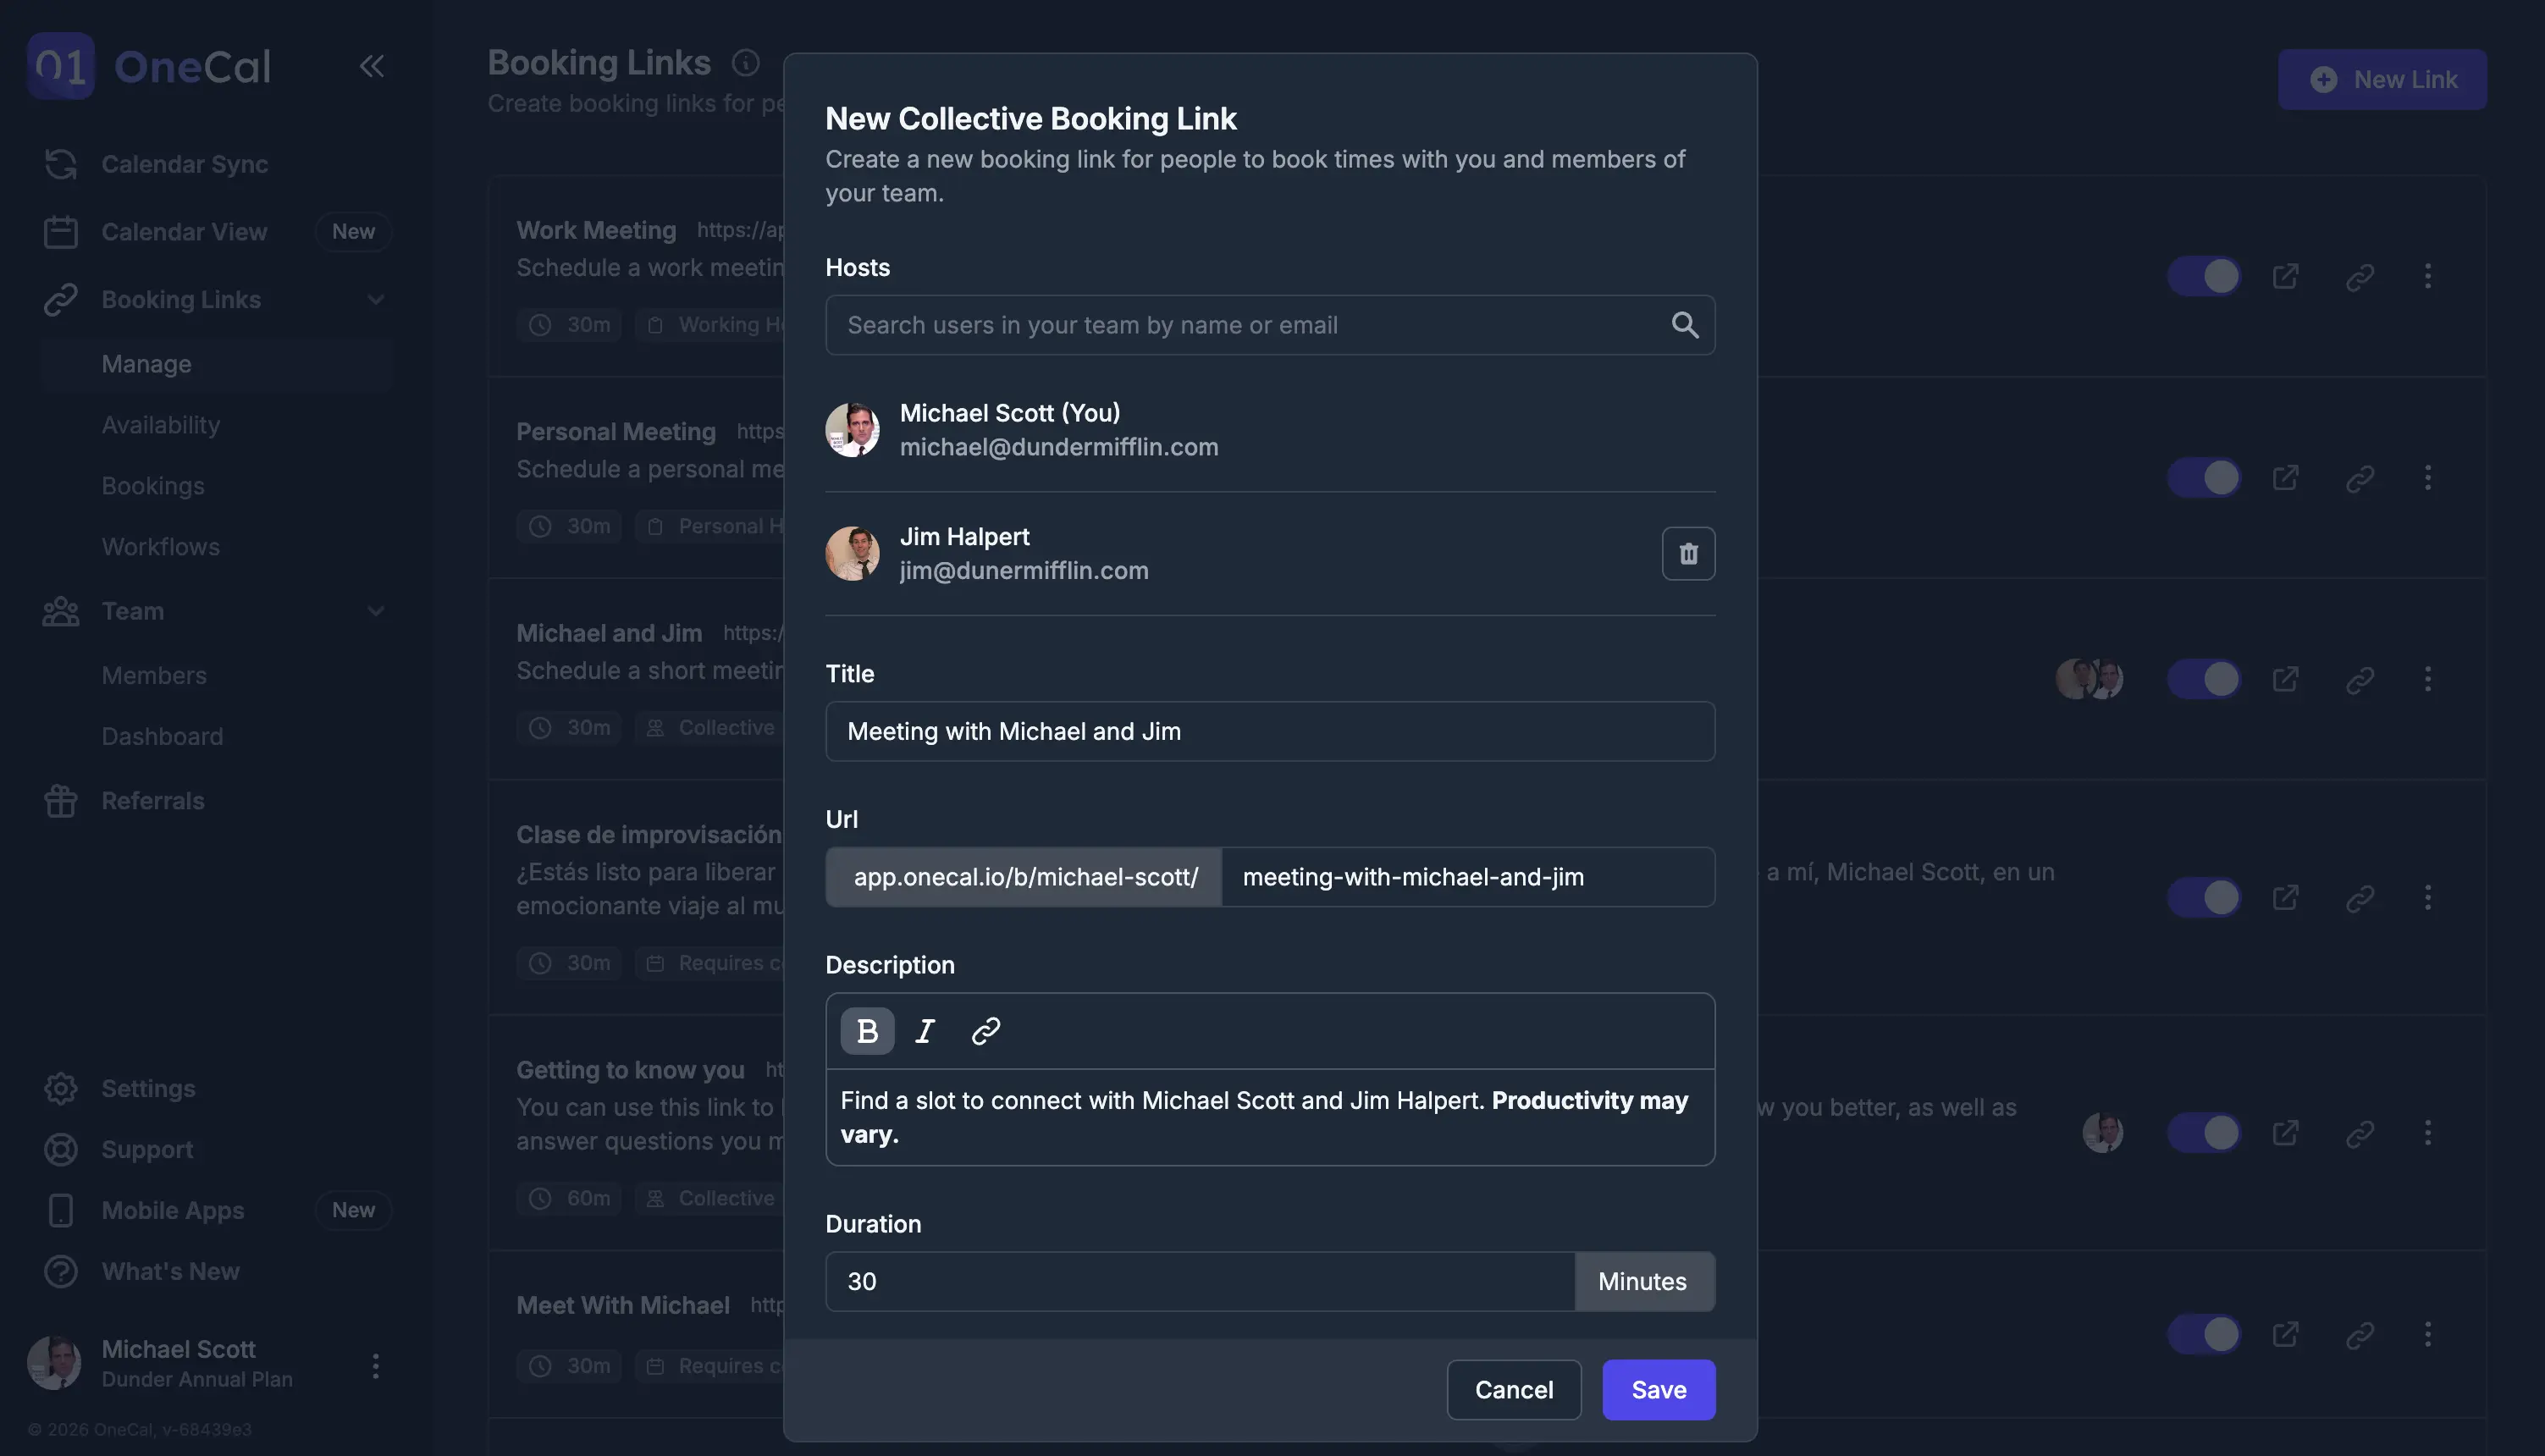Open Meet With Michael more options menu
The width and height of the screenshot is (2545, 1456).
[2428, 1334]
